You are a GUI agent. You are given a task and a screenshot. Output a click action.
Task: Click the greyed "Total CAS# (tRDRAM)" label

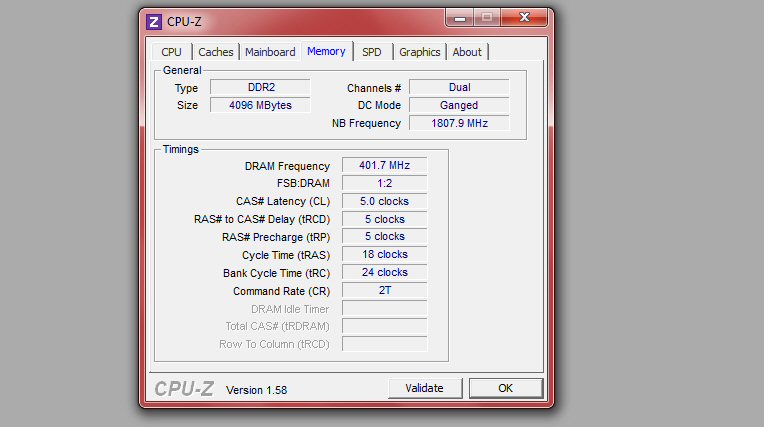pyautogui.click(x=277, y=326)
